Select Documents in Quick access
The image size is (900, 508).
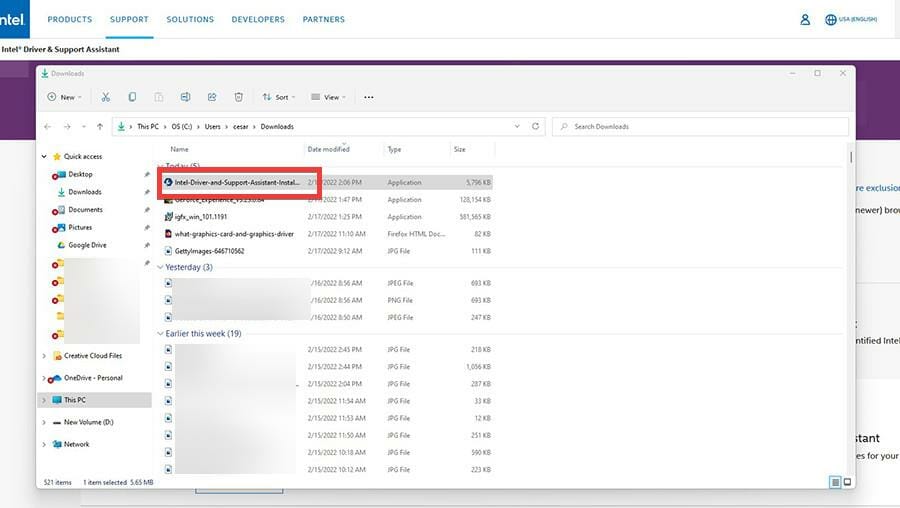coord(86,210)
